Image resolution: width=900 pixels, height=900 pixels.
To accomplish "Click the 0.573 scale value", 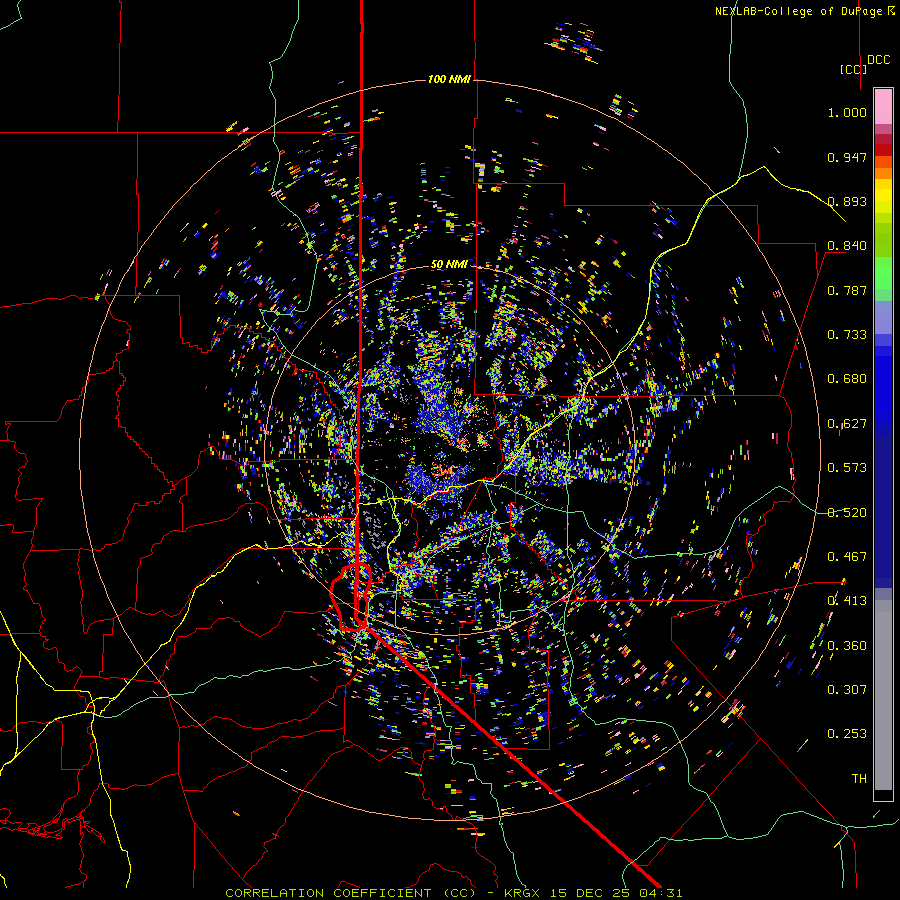I will (x=847, y=468).
